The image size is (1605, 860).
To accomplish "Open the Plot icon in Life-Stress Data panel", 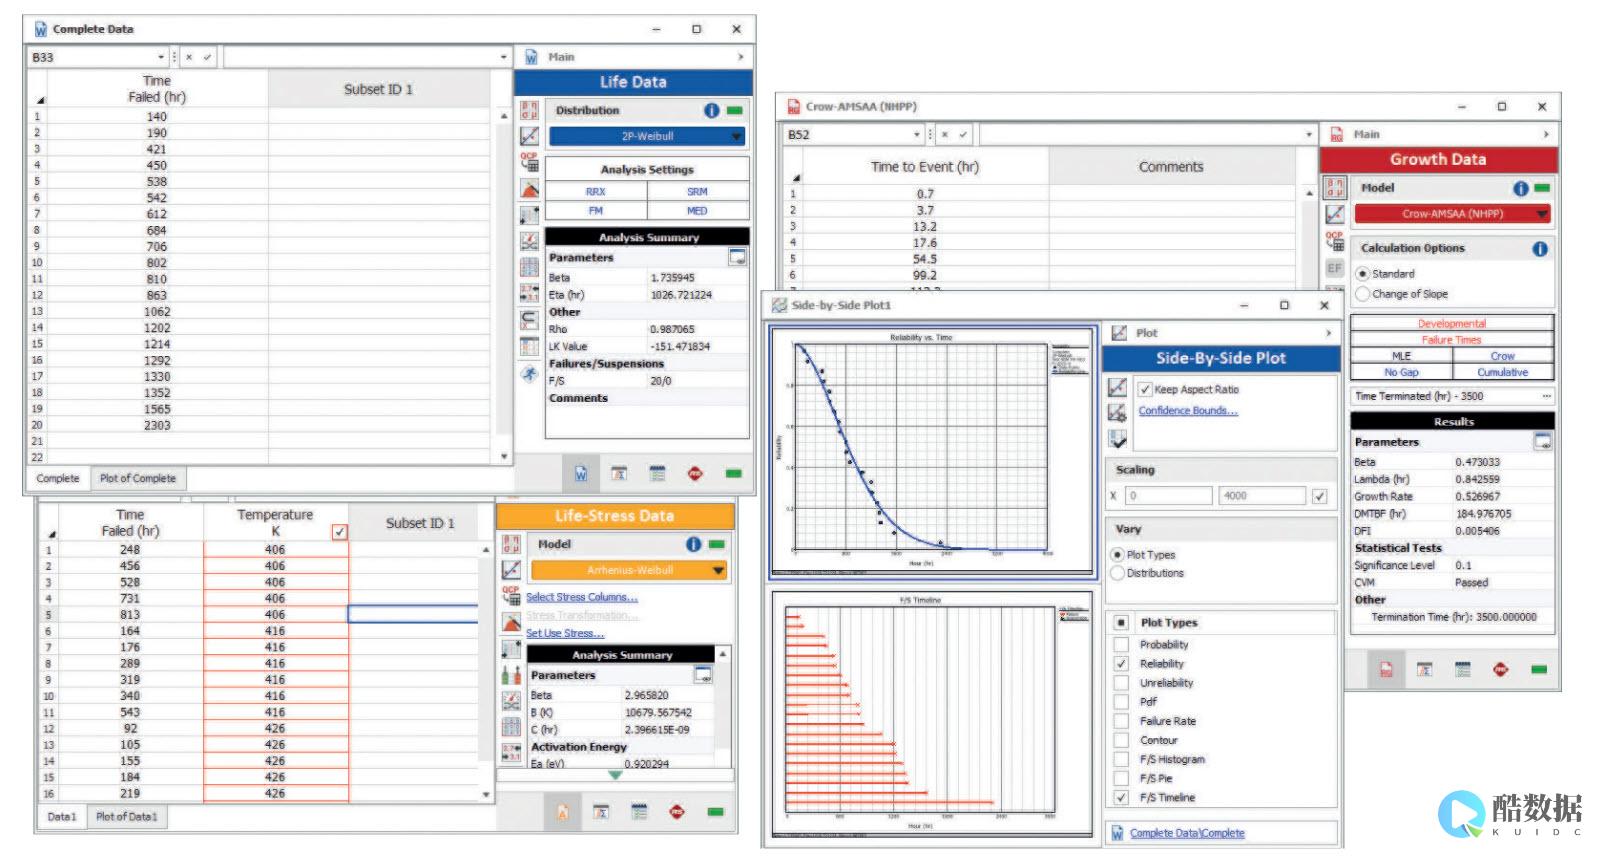I will 511,570.
